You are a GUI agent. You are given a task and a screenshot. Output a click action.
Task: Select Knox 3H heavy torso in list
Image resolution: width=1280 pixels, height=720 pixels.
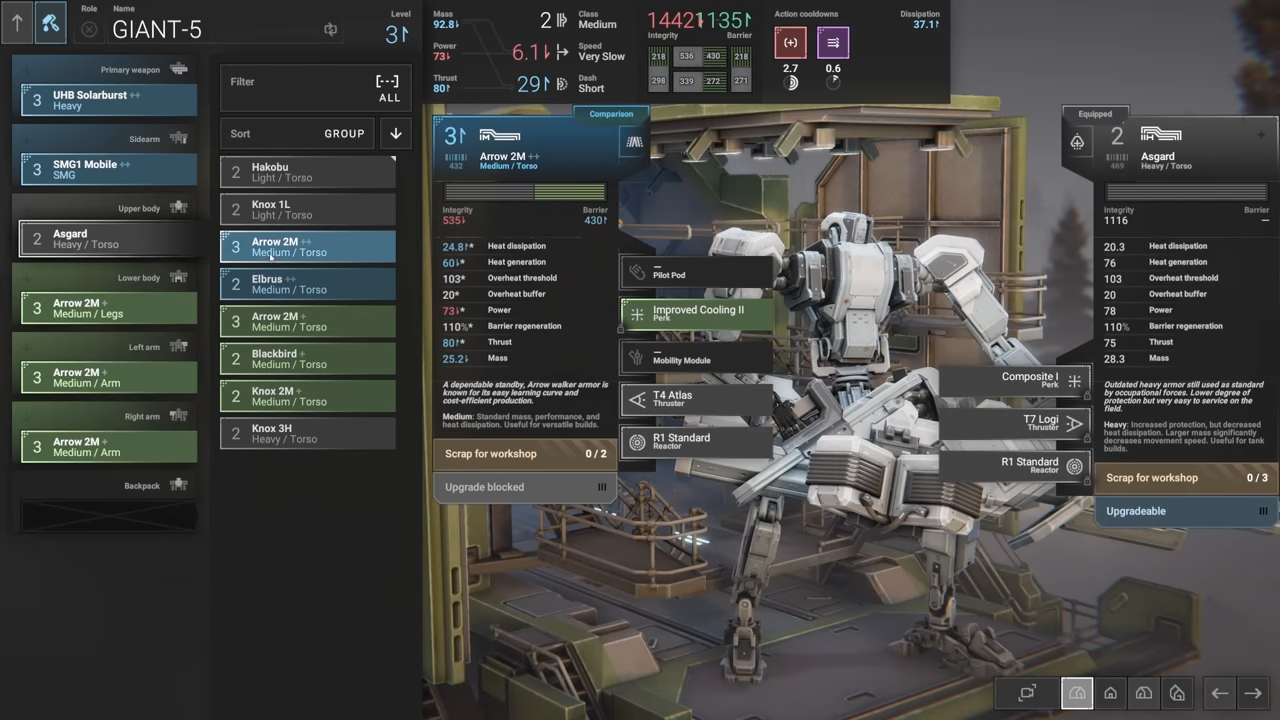point(308,434)
